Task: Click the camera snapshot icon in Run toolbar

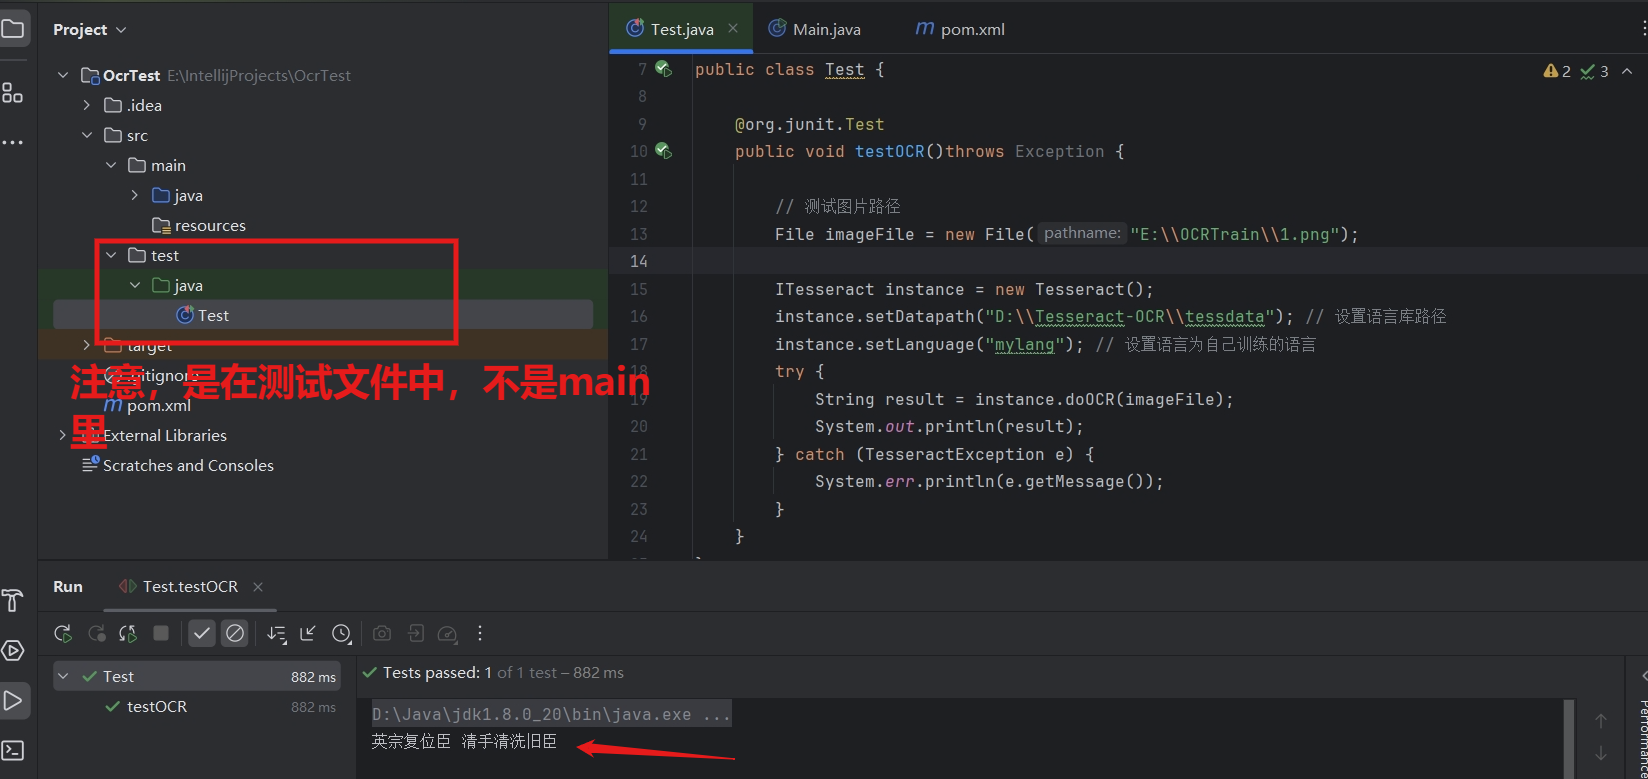Action: tap(382, 633)
